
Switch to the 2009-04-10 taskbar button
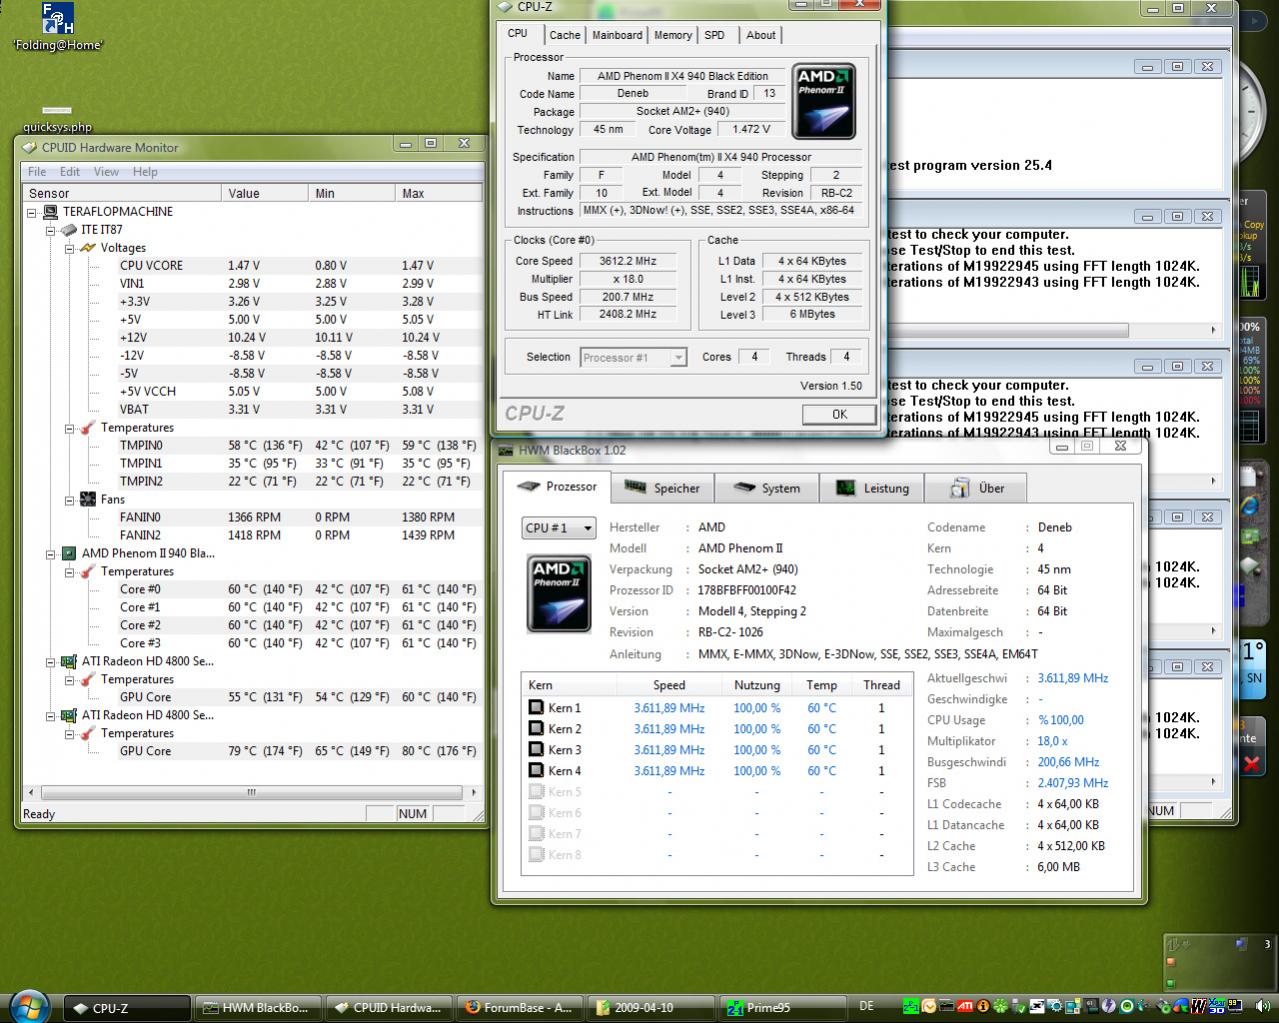(x=651, y=1008)
